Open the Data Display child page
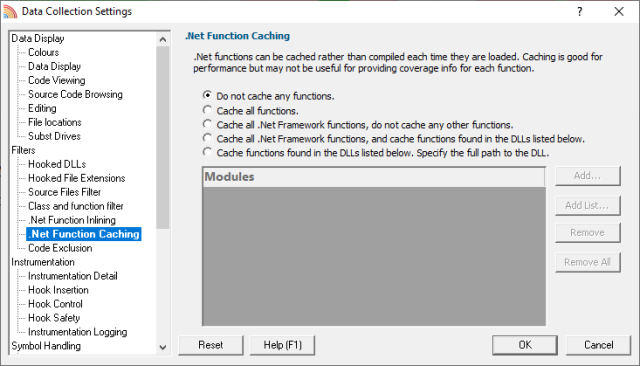Screen dimensions: 640x366 [x=54, y=67]
